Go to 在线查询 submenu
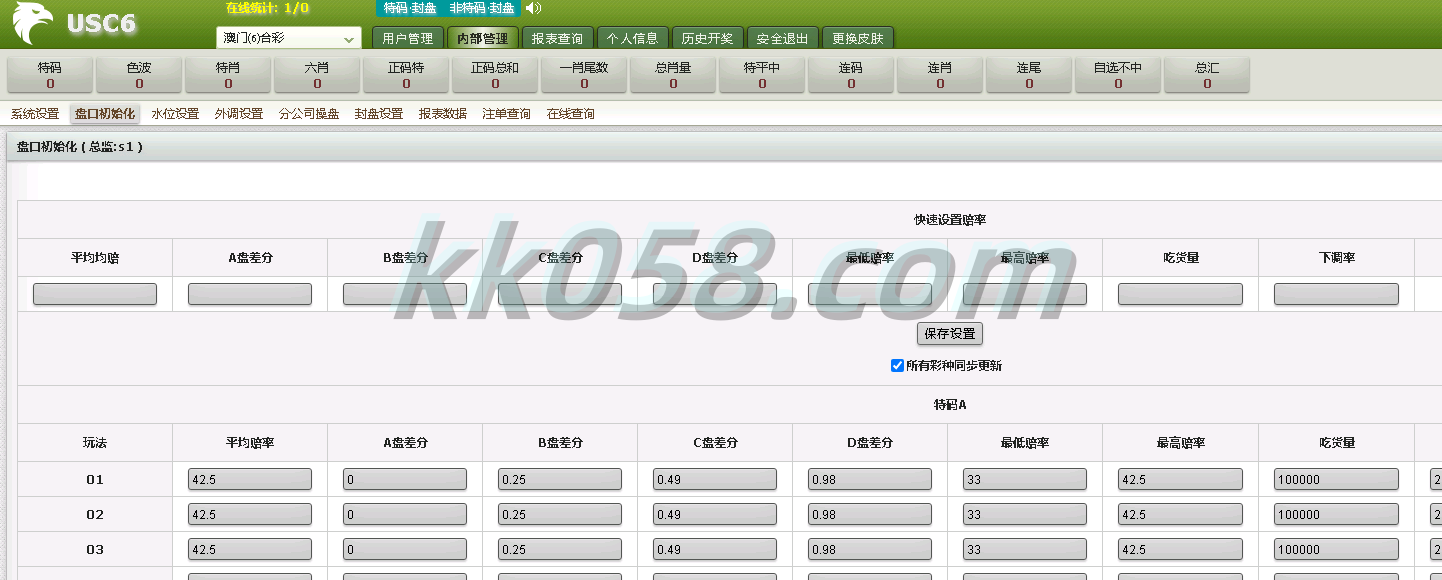 pyautogui.click(x=571, y=114)
